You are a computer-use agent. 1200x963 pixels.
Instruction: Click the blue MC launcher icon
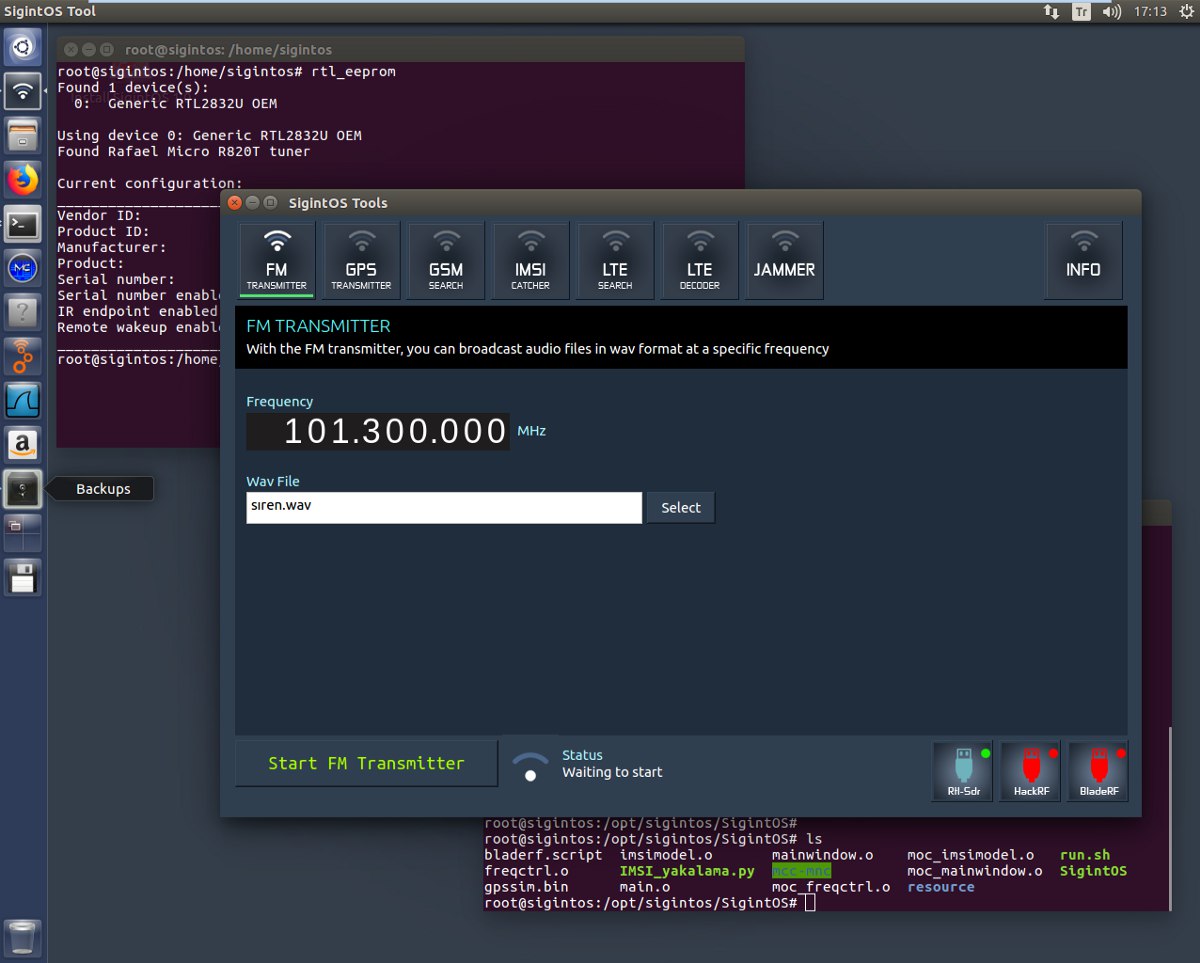tap(24, 268)
